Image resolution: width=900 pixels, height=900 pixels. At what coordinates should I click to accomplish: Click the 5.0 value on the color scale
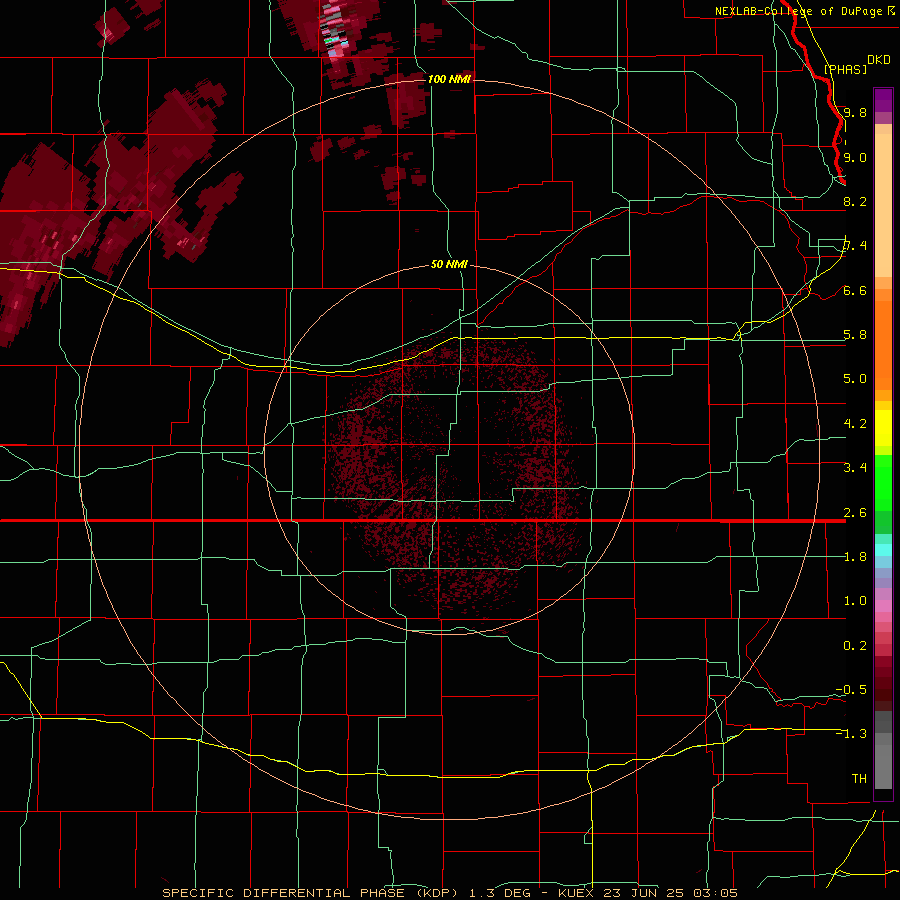point(855,379)
